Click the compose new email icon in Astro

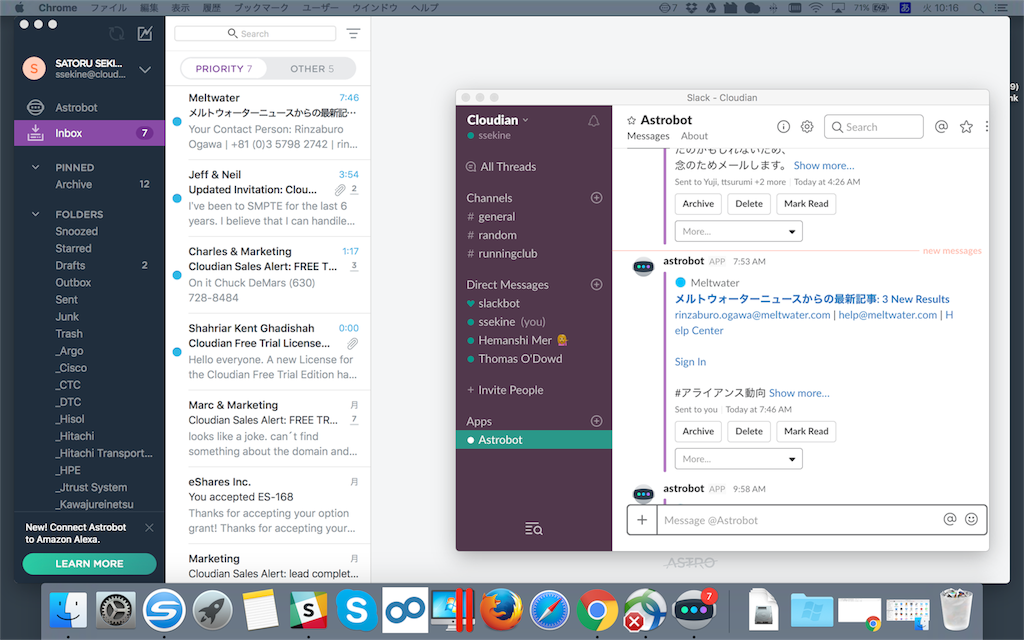[x=145, y=33]
